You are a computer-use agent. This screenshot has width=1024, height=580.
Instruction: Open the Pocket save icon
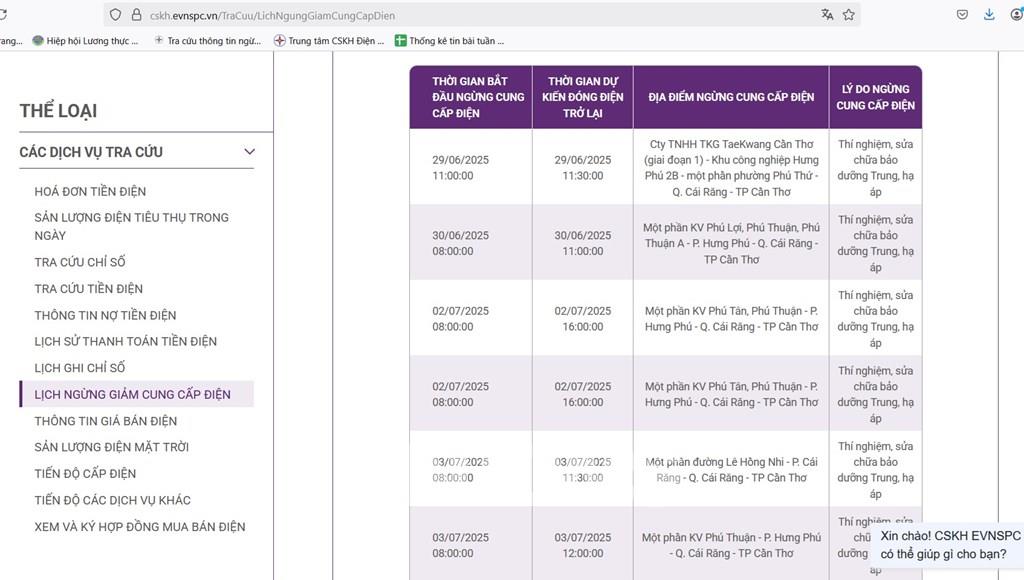[962, 15]
